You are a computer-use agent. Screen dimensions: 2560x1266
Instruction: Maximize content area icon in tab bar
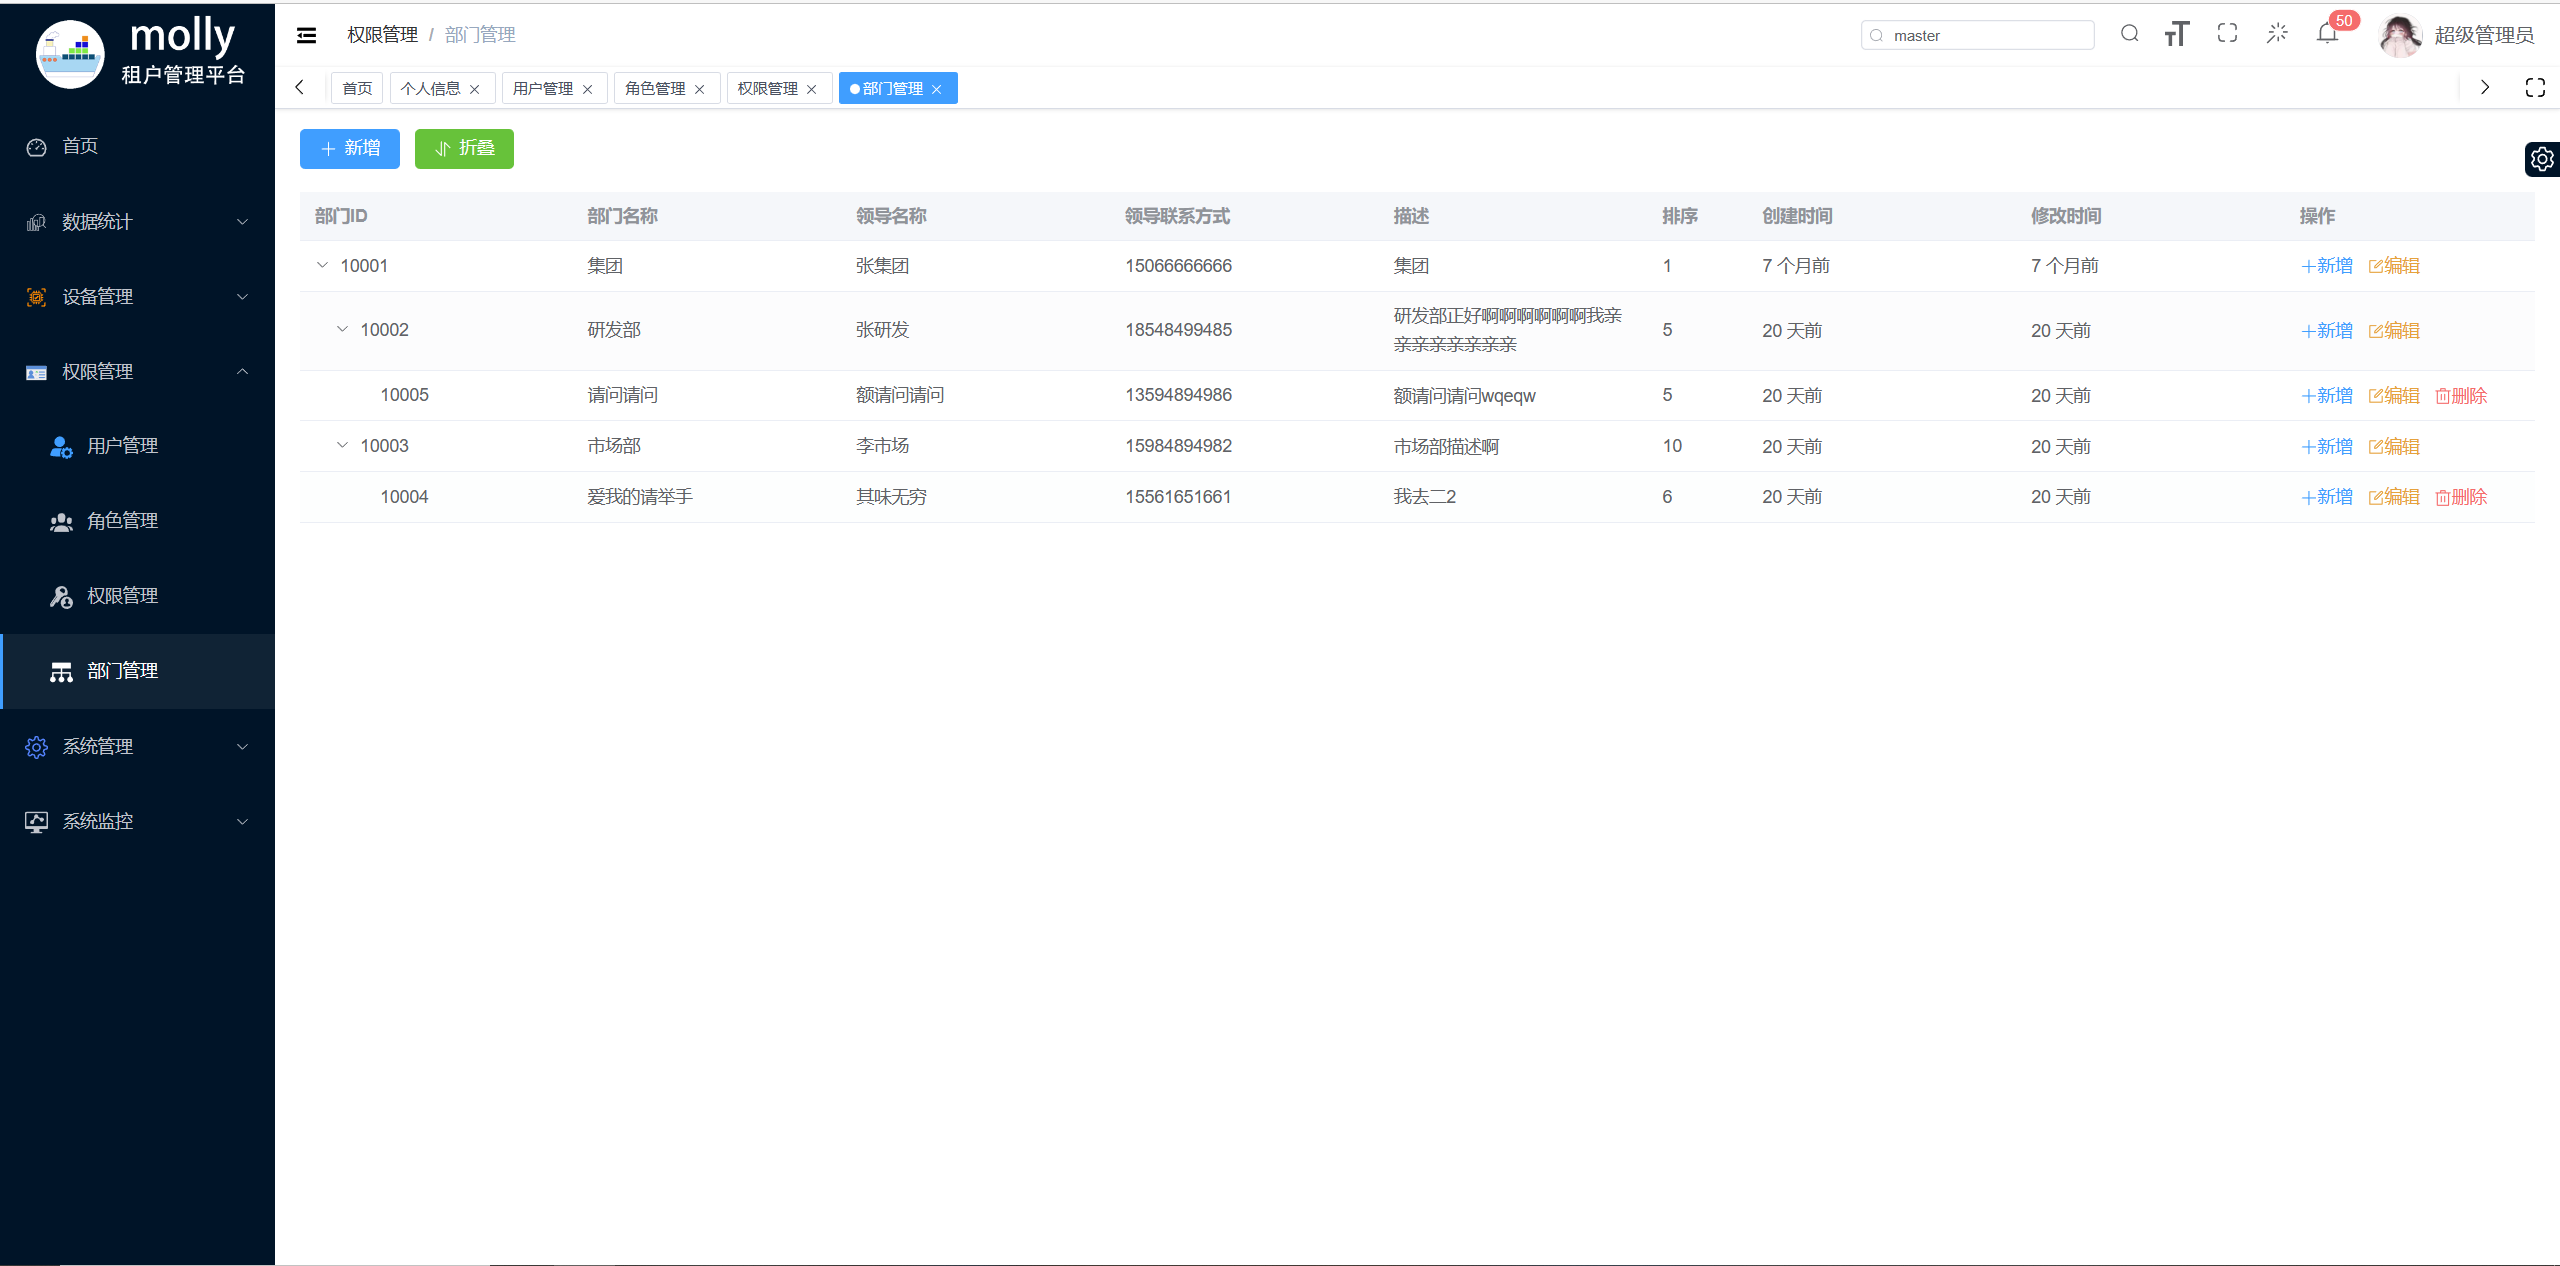[2535, 88]
